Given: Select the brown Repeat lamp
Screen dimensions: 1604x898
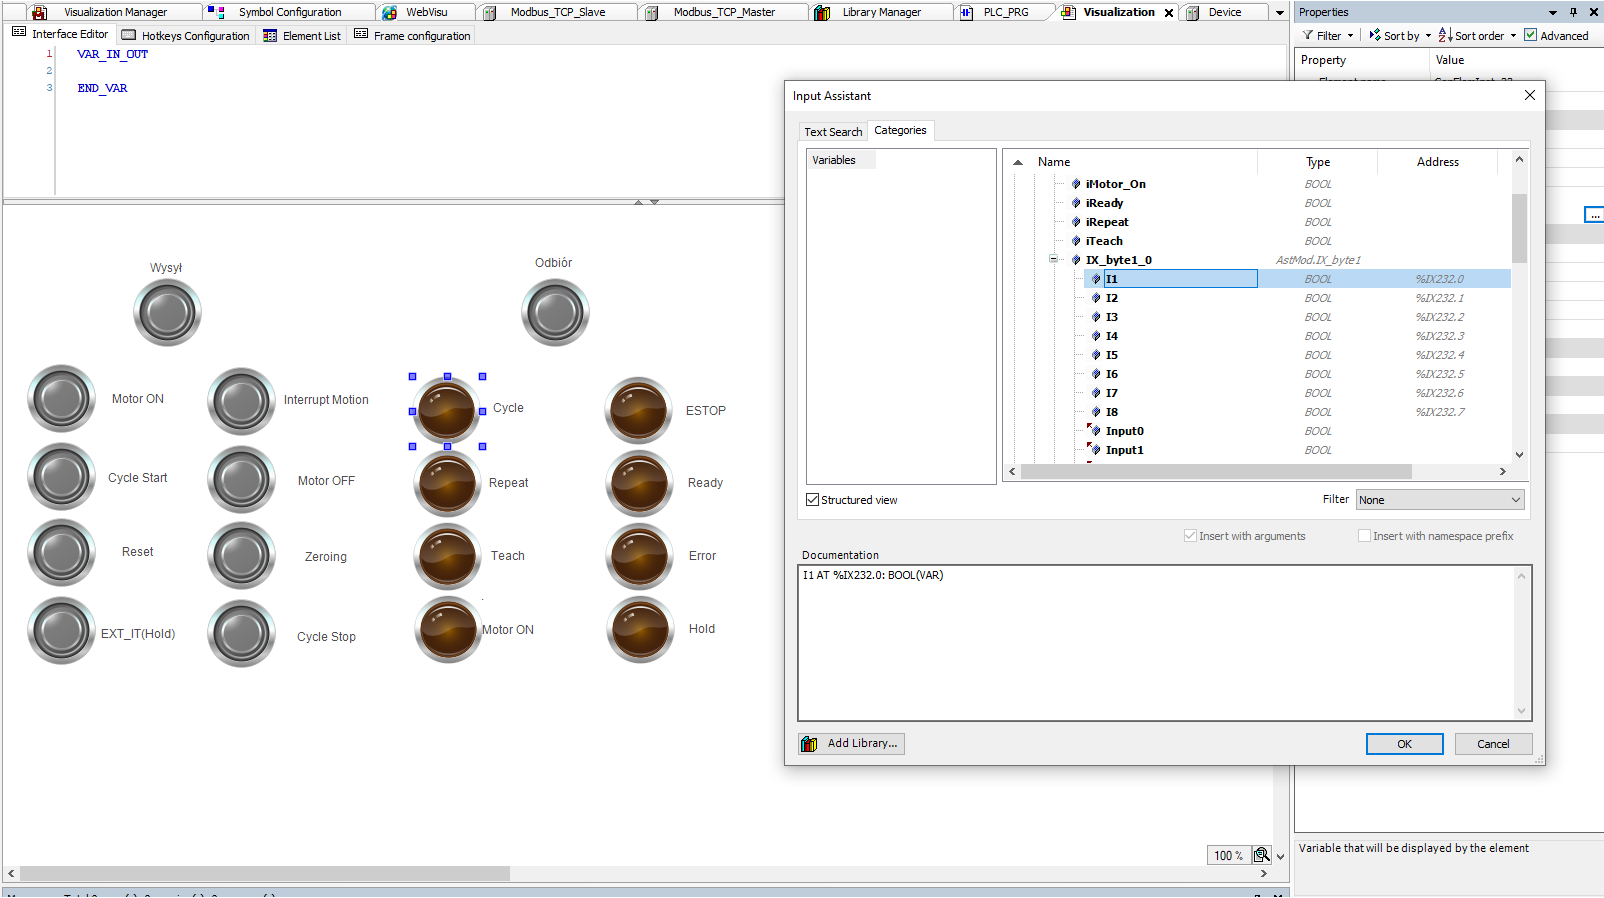Looking at the screenshot, I should coord(447,484).
